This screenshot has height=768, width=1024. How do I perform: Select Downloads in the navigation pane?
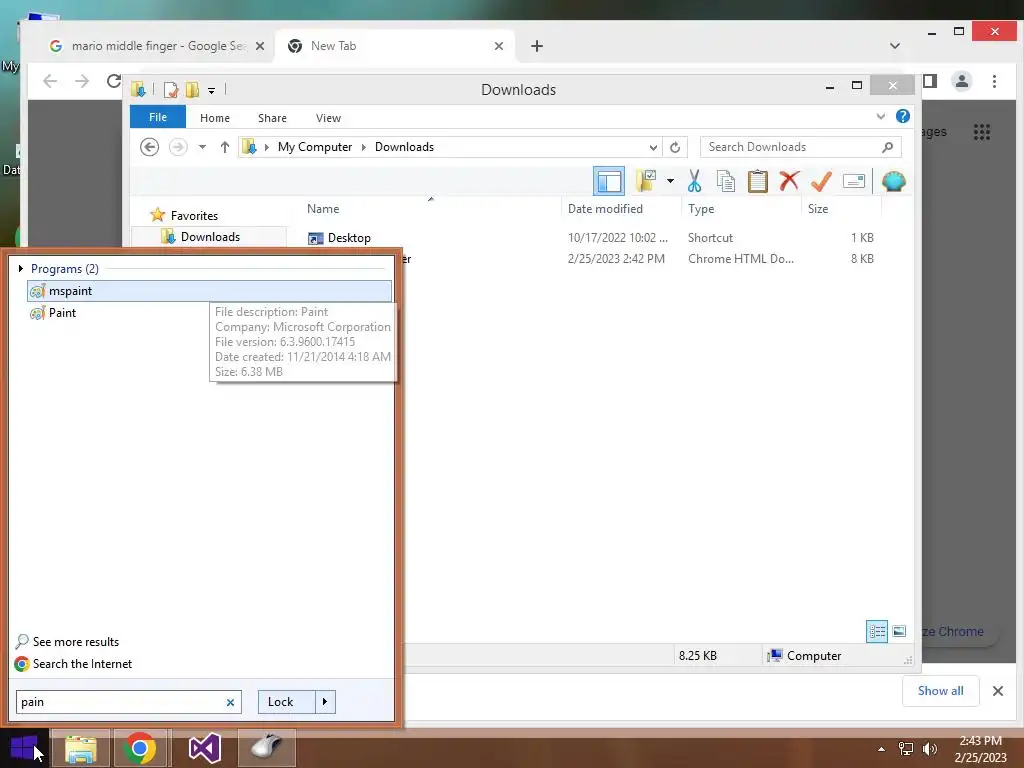click(x=210, y=236)
